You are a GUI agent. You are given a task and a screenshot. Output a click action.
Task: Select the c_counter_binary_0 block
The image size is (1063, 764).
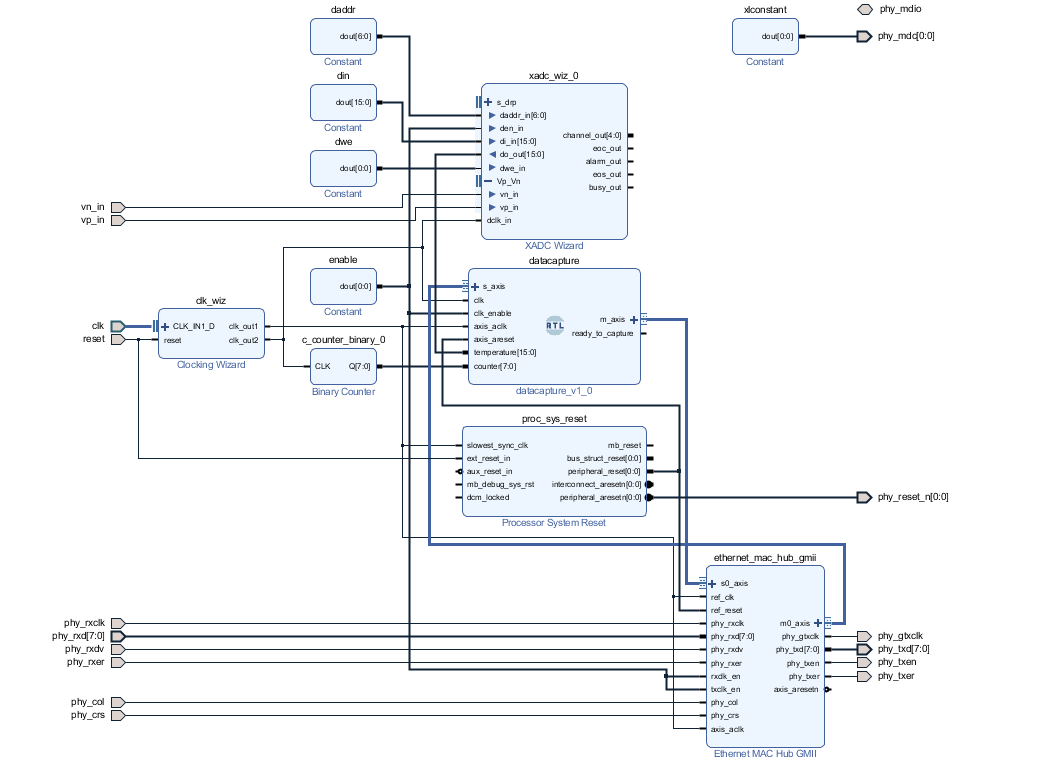(x=344, y=366)
